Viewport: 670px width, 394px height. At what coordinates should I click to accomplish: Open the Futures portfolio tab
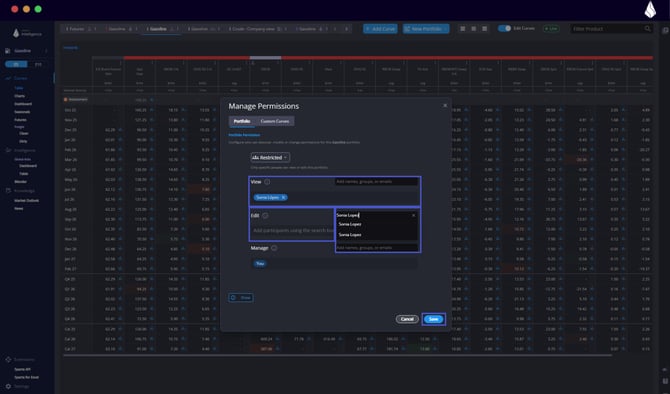76,29
